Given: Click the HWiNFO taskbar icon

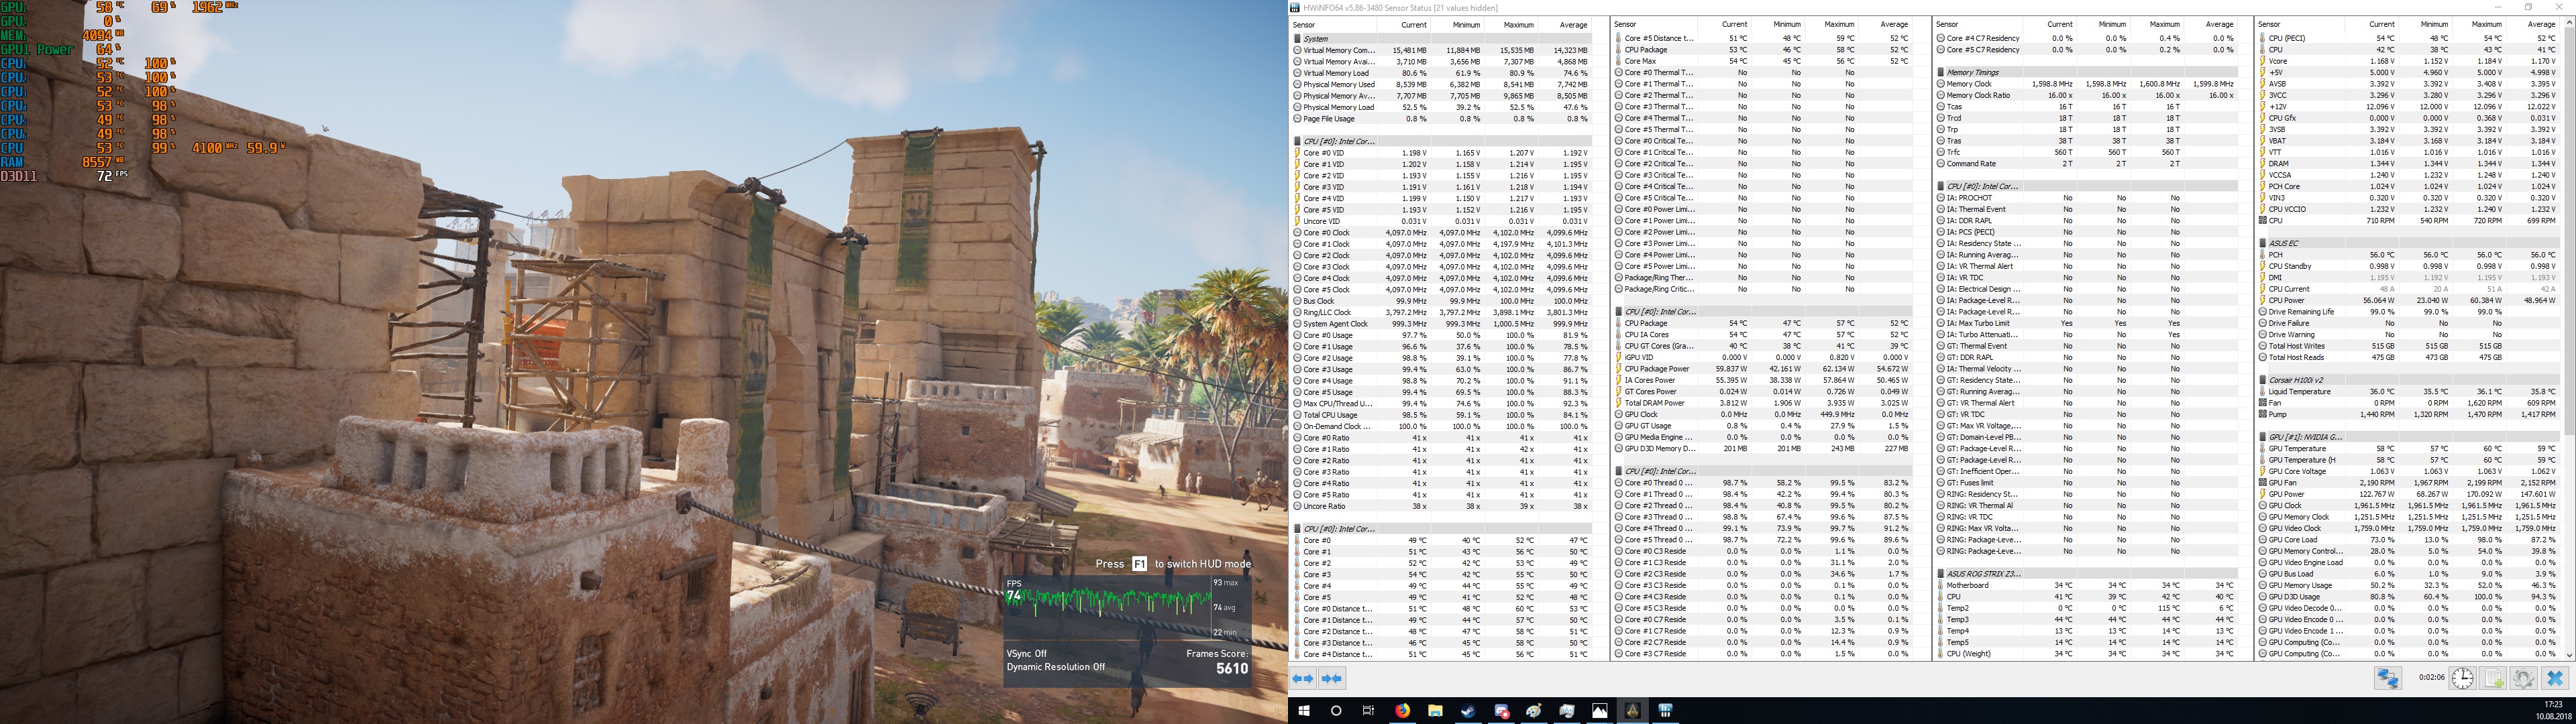Looking at the screenshot, I should pos(1665,710).
